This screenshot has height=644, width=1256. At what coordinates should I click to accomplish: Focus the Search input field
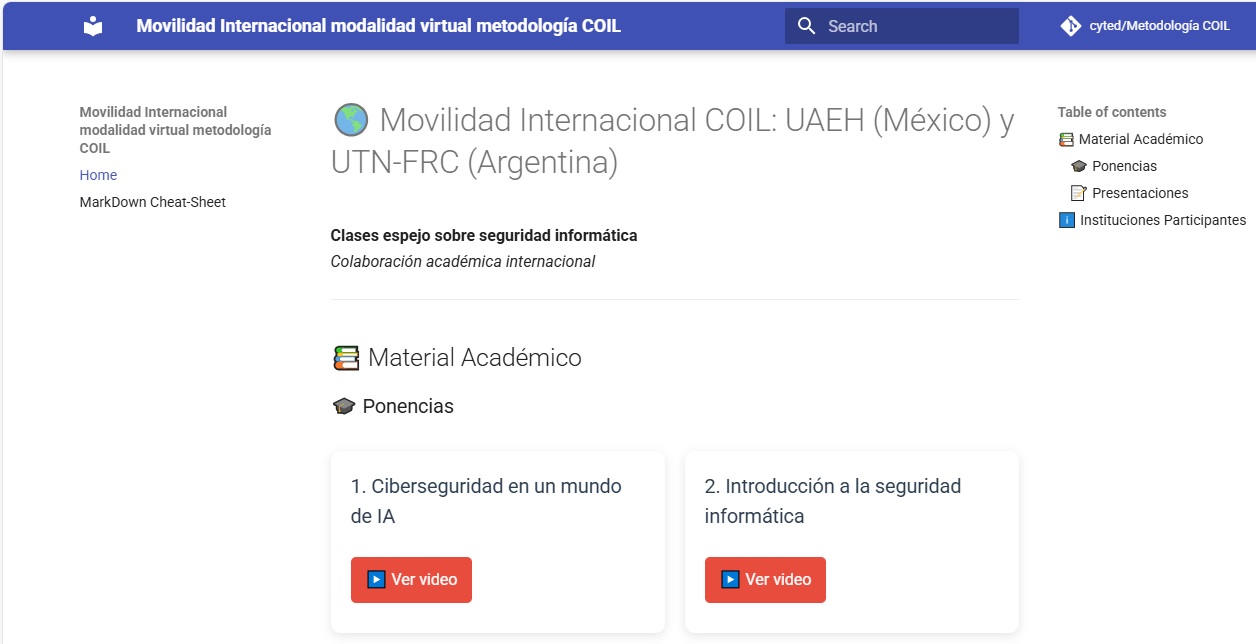915,26
